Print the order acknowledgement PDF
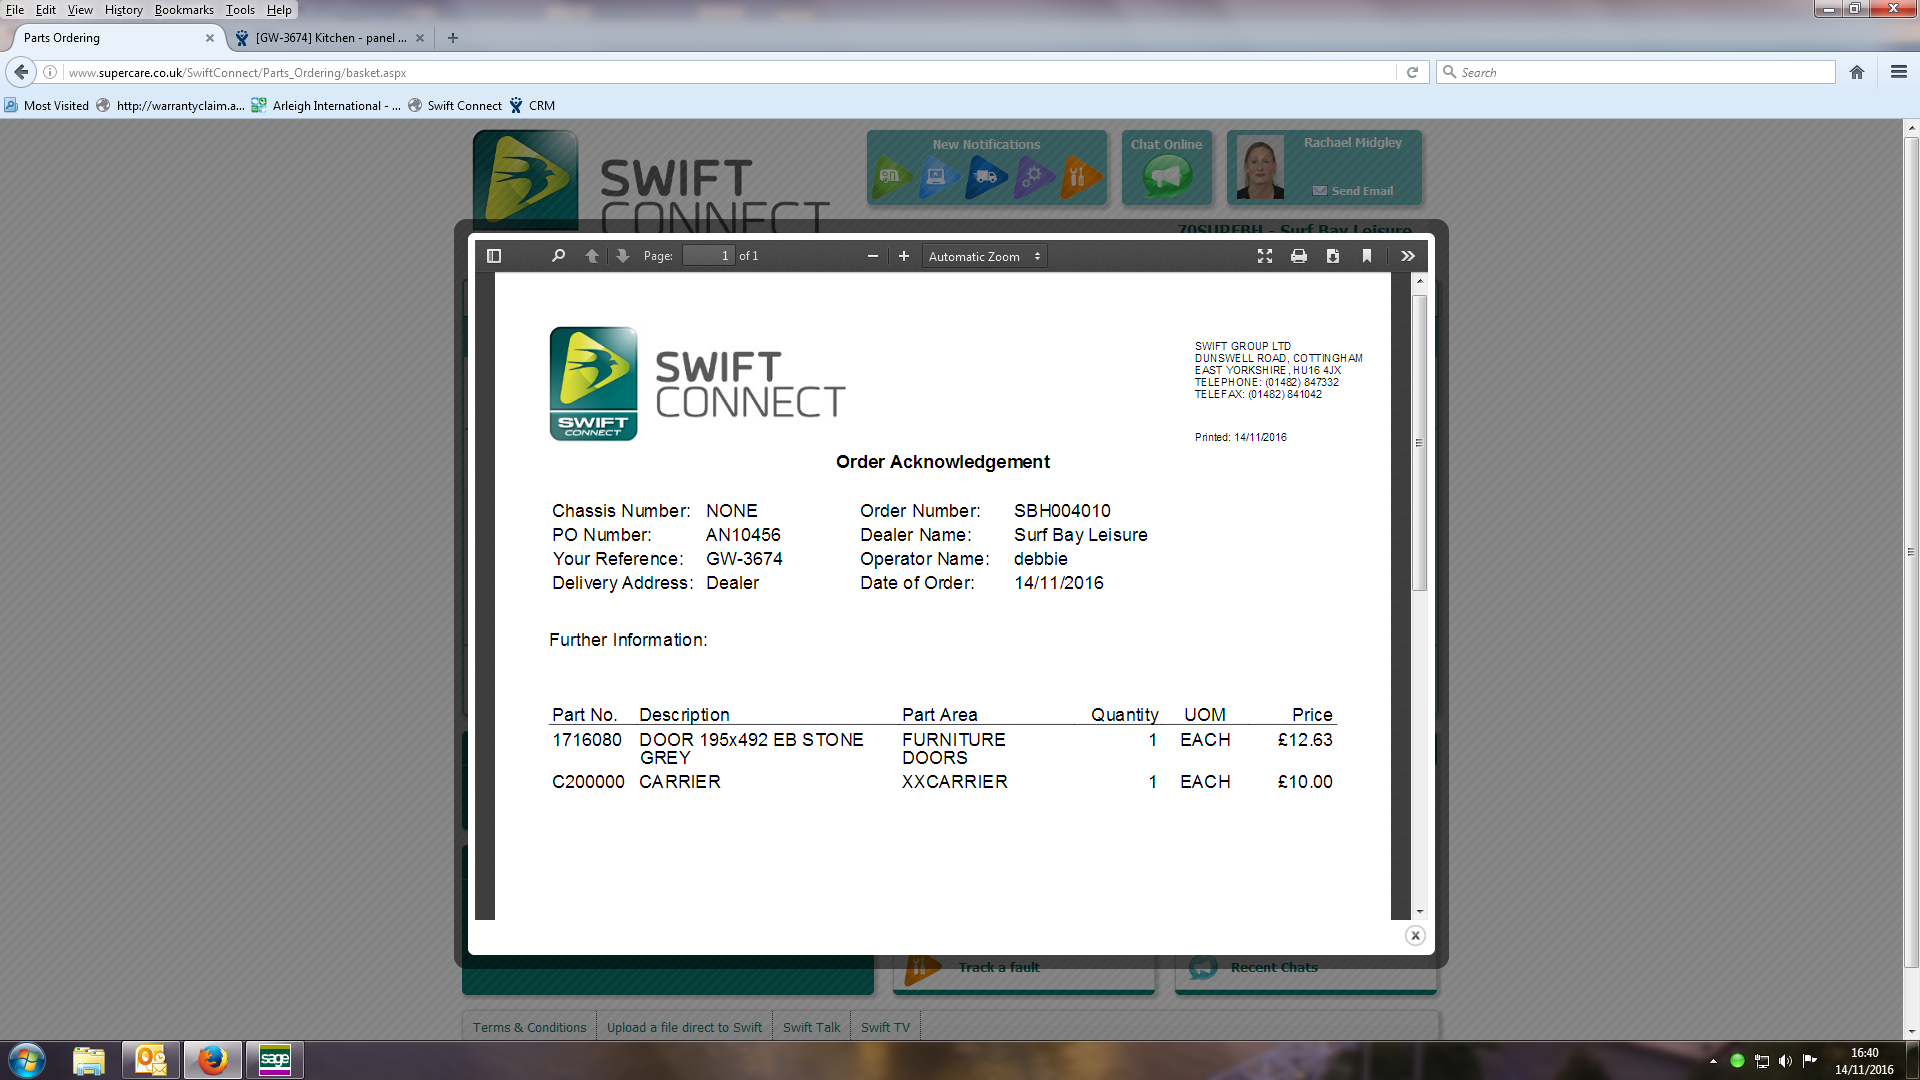Viewport: 1920px width, 1080px height. (x=1299, y=256)
